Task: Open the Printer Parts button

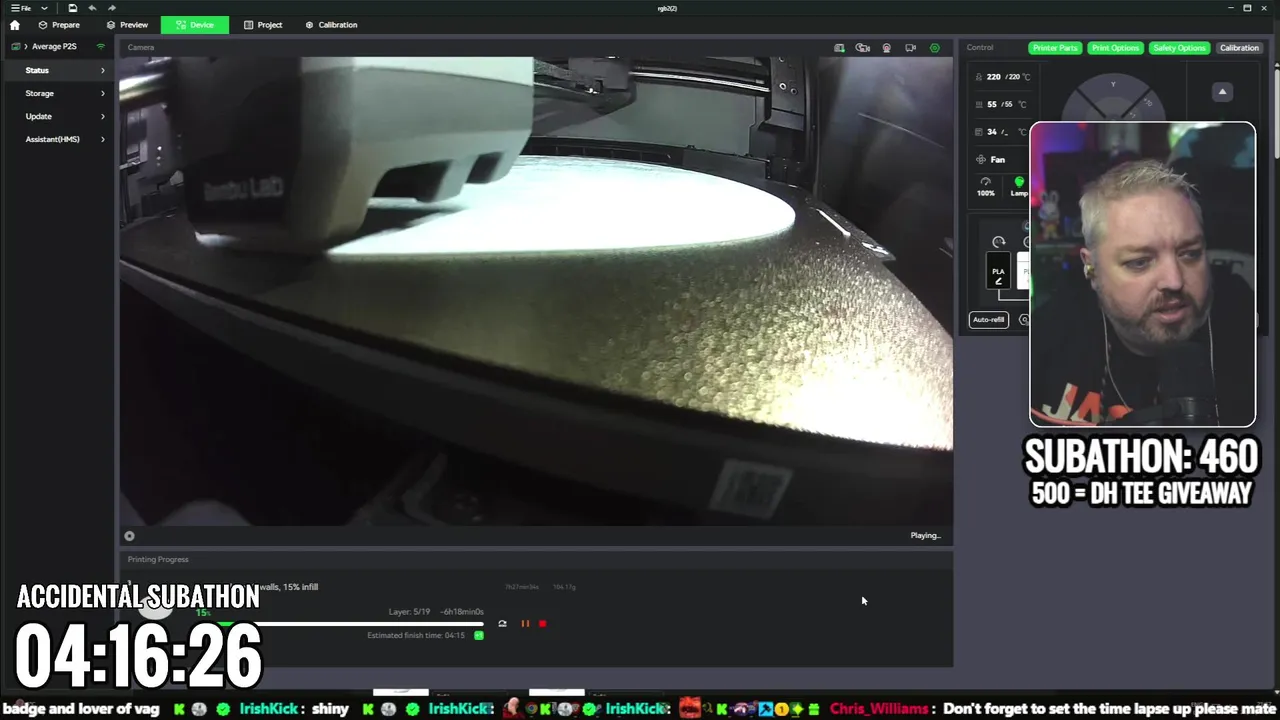Action: click(x=1055, y=48)
